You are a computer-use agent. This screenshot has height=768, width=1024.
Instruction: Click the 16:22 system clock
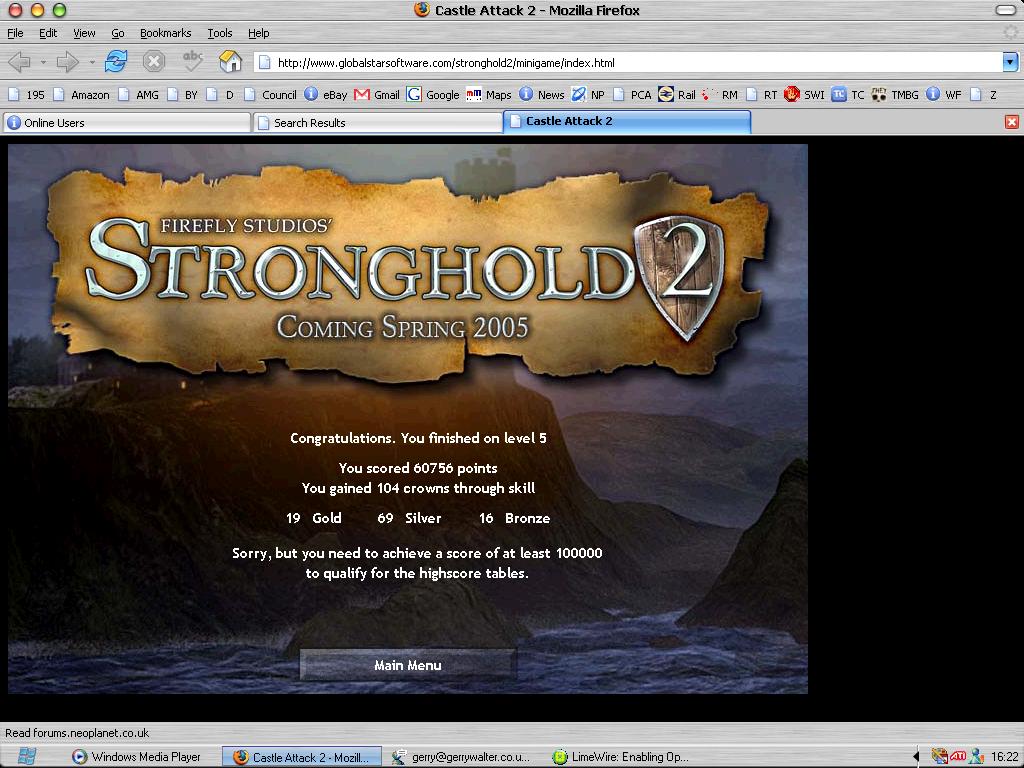point(1004,757)
